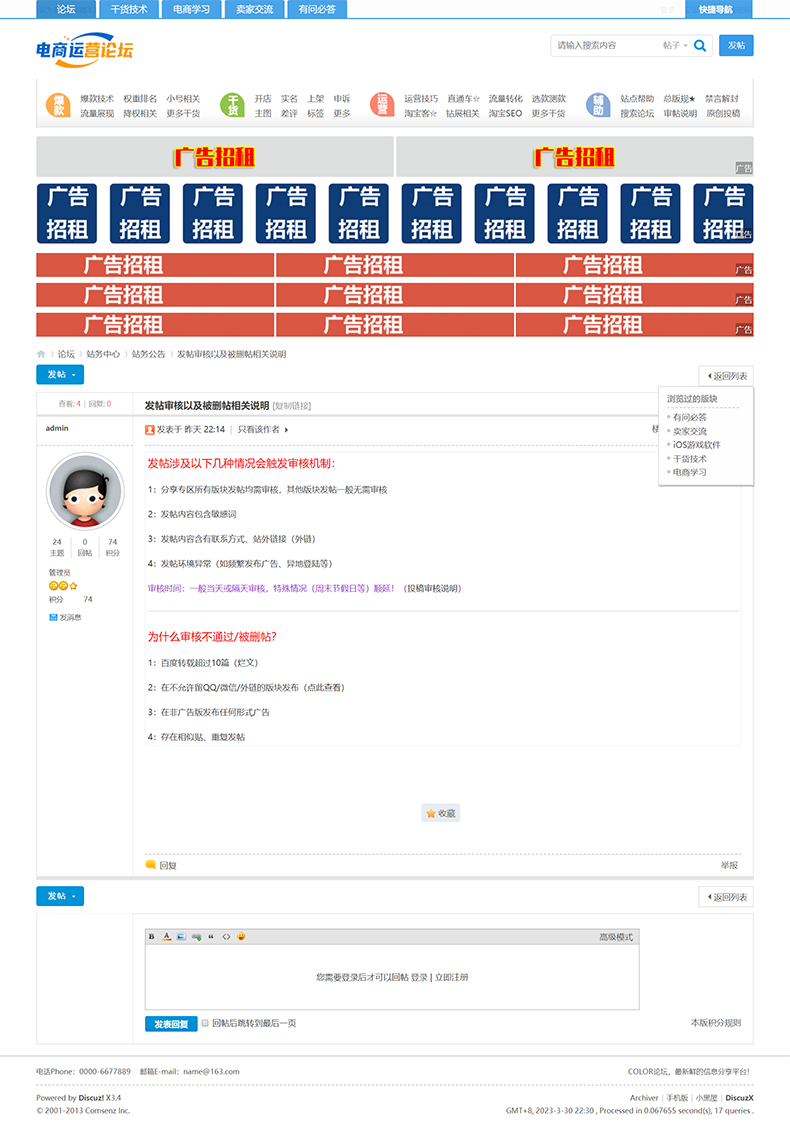The image size is (790, 1132).
Task: Click the left gray 广告招租 banner
Action: pos(214,157)
